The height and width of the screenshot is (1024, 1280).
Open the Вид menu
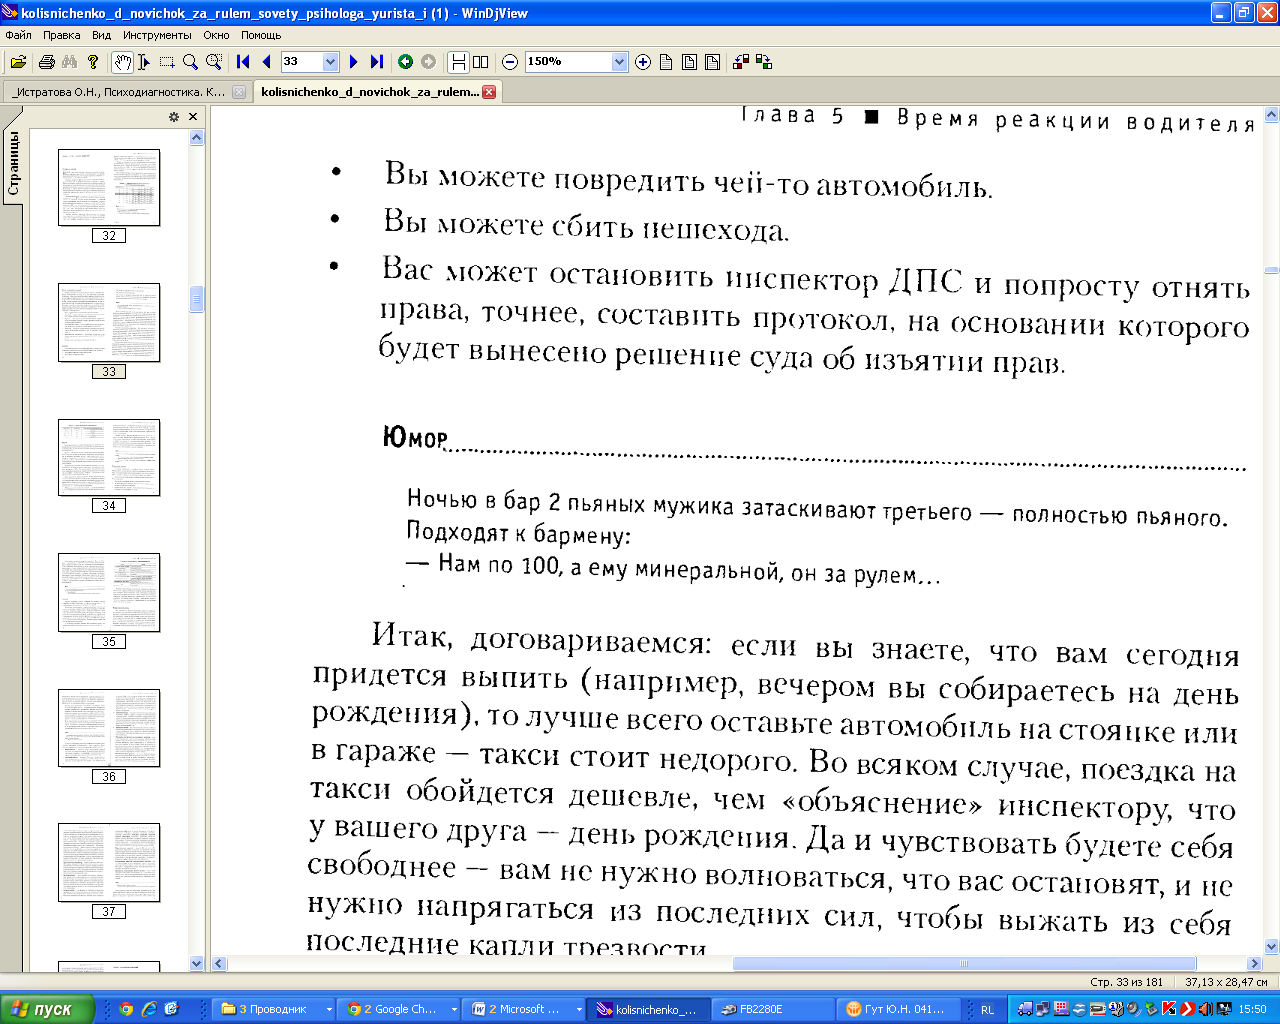coord(101,35)
